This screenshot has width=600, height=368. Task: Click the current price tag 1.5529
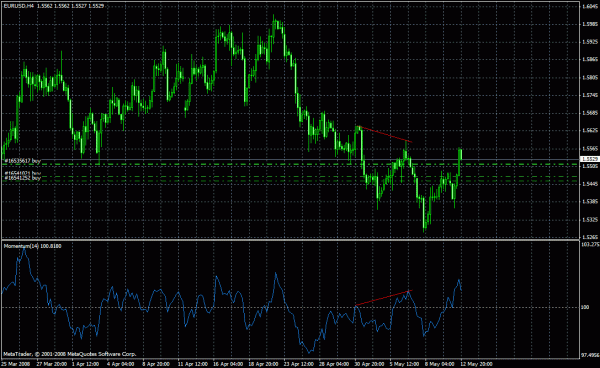coord(590,159)
